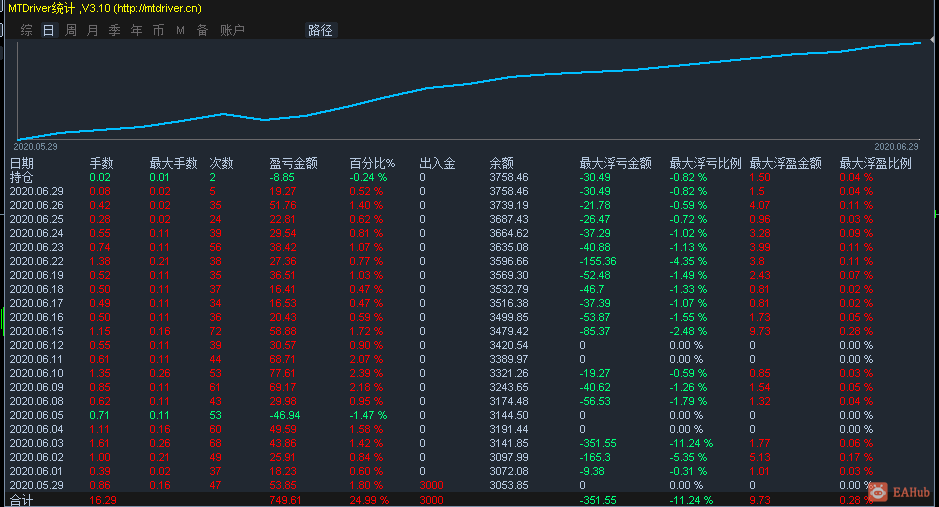Click the 日期 column header

coord(22,163)
